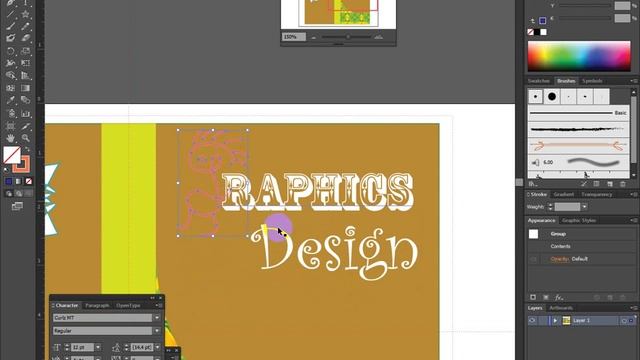640x360 pixels.
Task: Select the Perspective Grid tool
Action: [25, 76]
